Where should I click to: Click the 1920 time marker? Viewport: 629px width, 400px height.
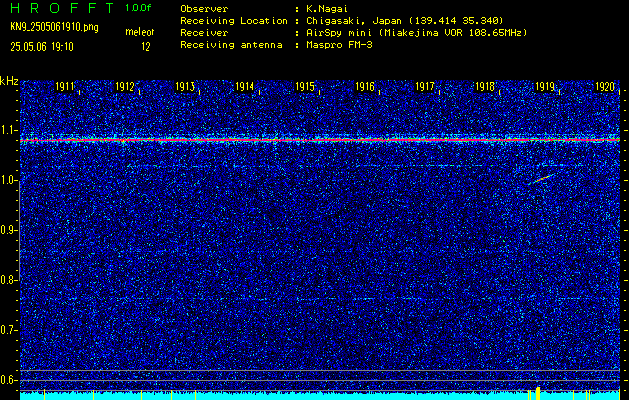[605, 86]
